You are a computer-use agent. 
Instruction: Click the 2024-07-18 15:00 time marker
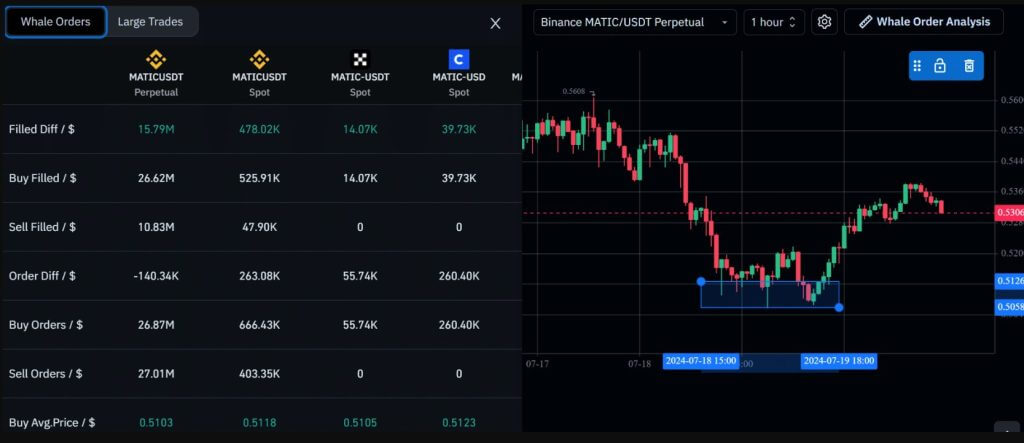pos(700,361)
